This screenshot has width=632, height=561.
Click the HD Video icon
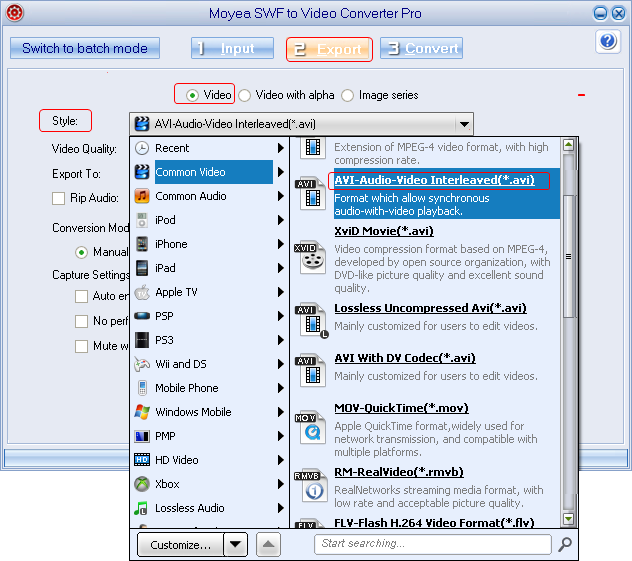(142, 460)
